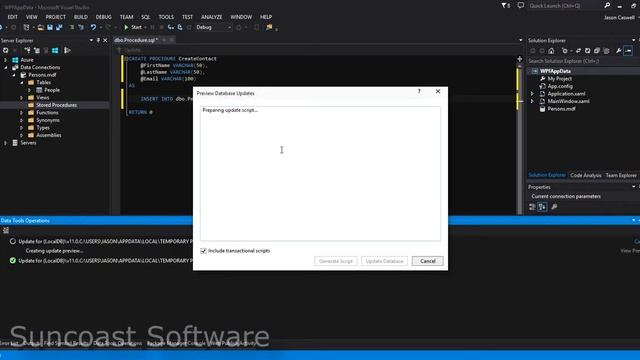Click the New Project toolbar icon

click(27, 27)
